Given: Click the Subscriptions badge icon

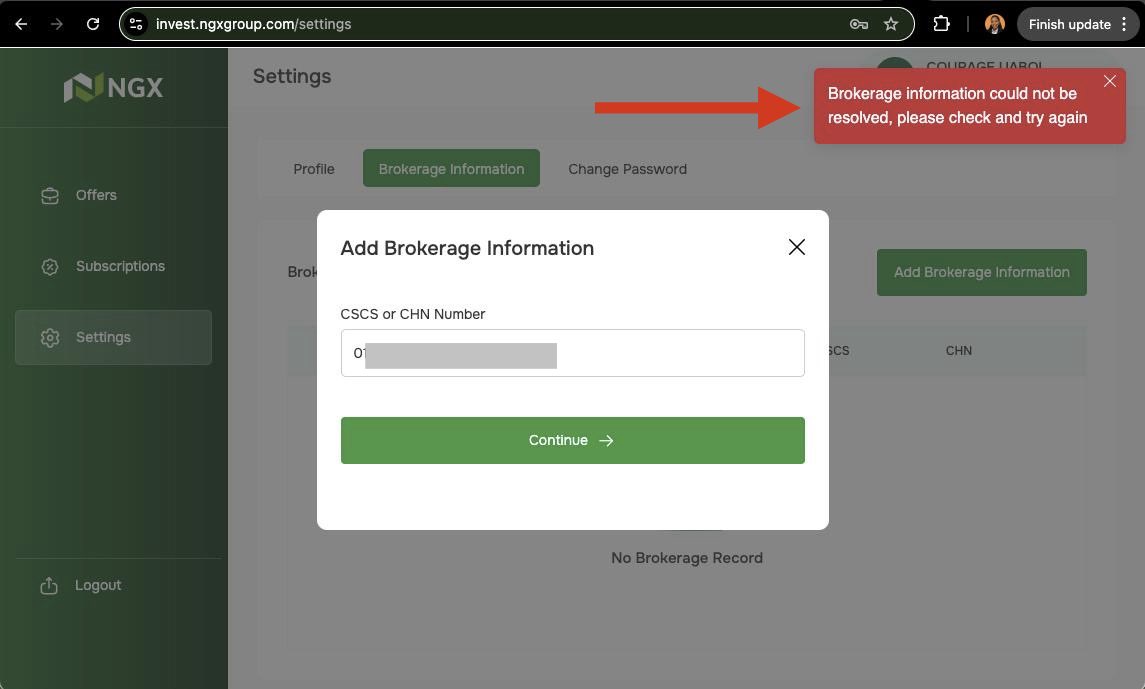Looking at the screenshot, I should (x=50, y=266).
